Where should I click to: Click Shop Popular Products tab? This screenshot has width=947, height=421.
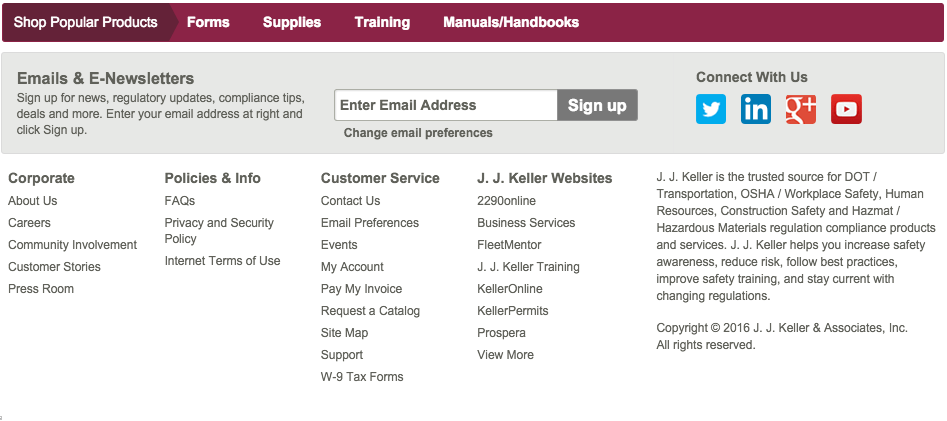(x=86, y=22)
